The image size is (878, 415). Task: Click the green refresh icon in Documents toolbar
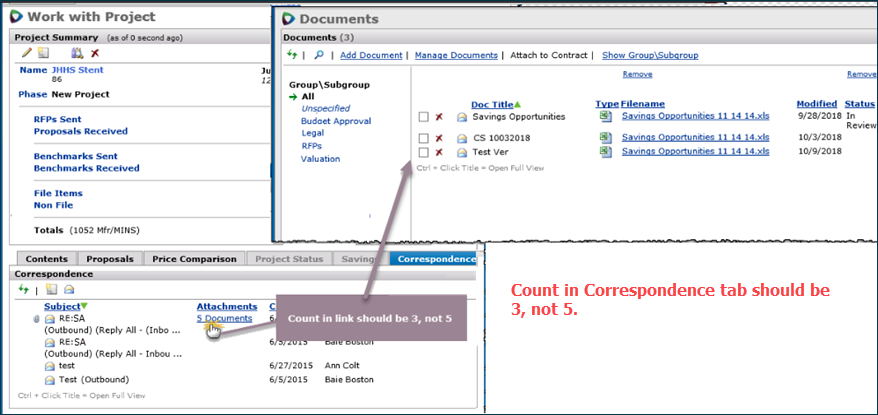point(293,55)
